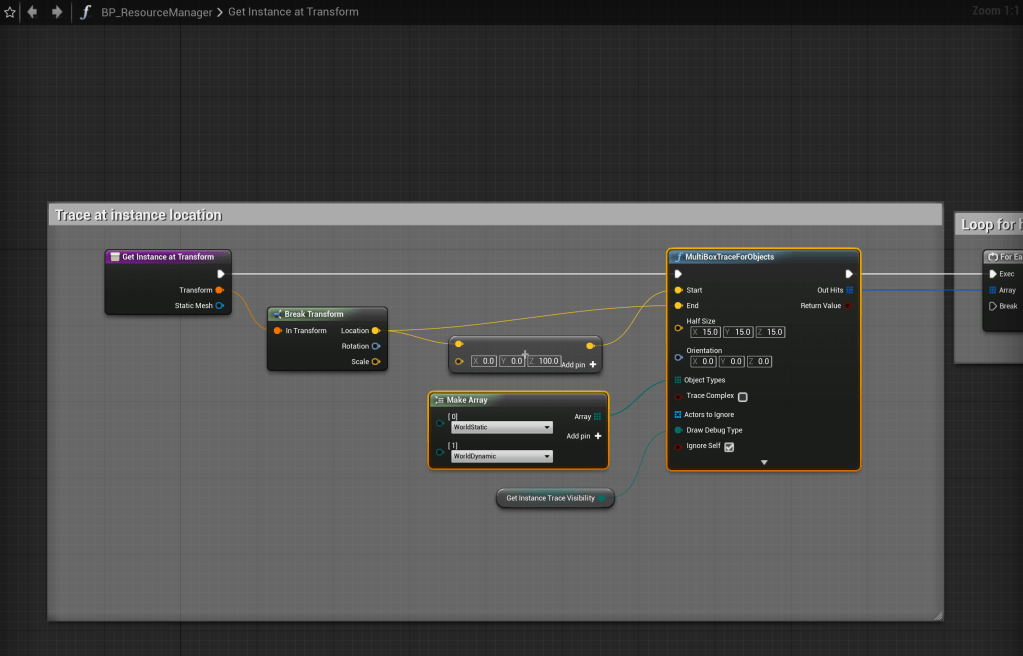Toggle the Trace Complex checkbox
The image size is (1023, 656).
(742, 397)
